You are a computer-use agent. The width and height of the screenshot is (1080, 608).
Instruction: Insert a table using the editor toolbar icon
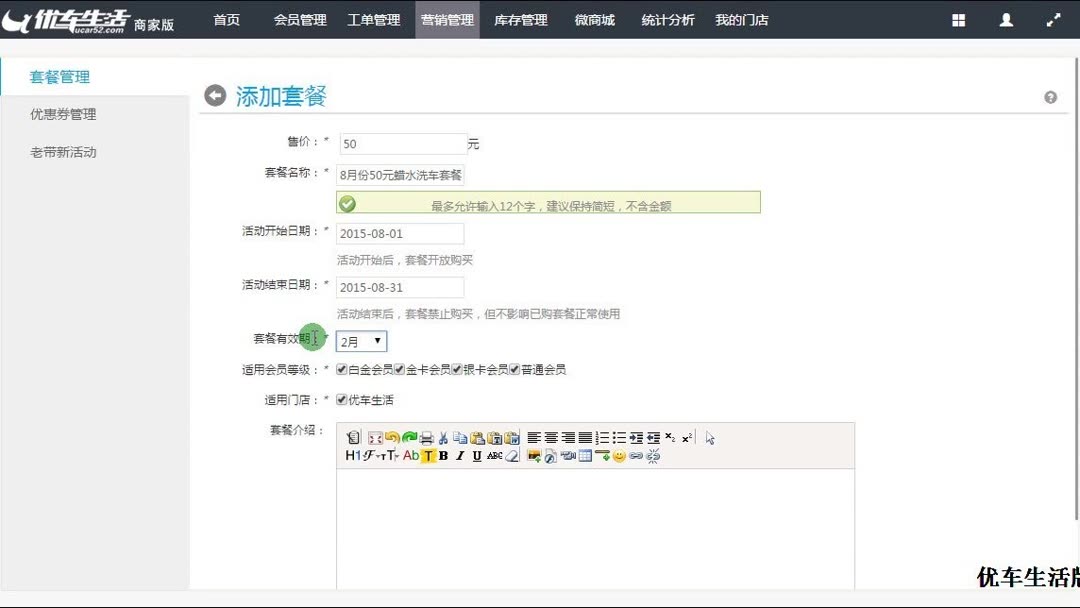click(x=583, y=456)
